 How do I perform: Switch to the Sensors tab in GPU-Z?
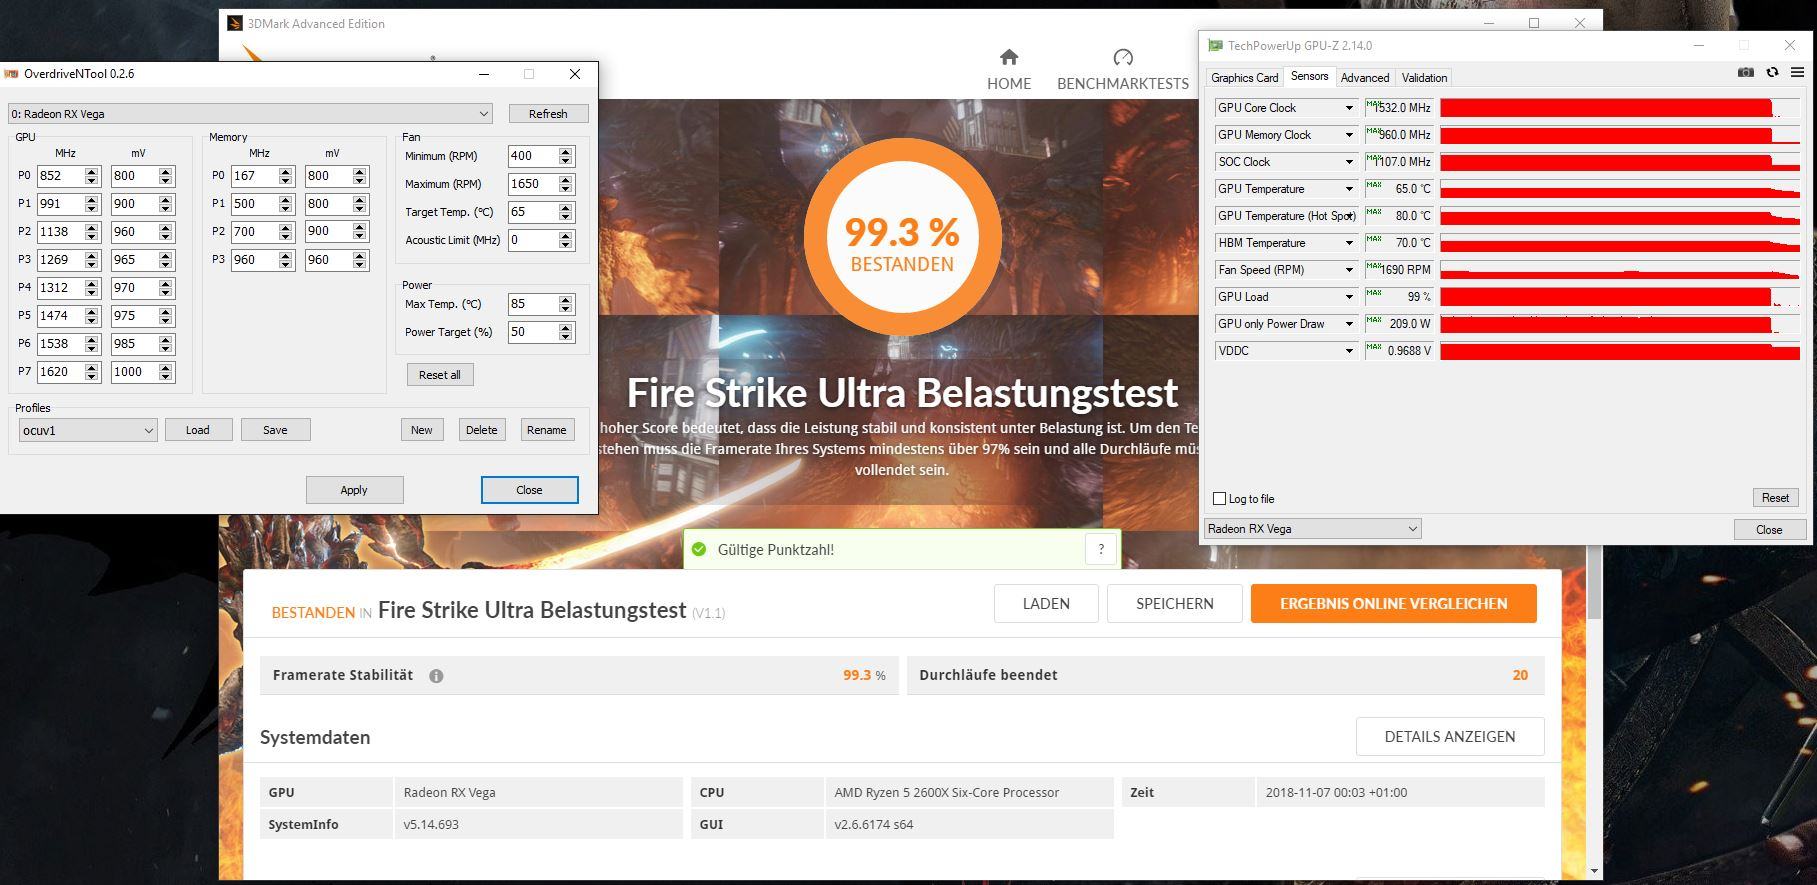pos(1309,76)
